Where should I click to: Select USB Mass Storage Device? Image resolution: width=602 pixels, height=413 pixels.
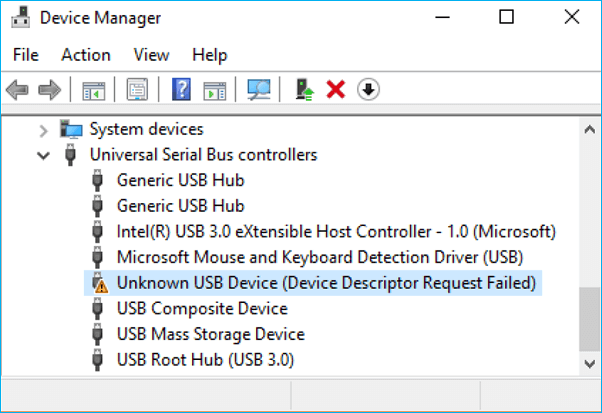click(x=210, y=334)
